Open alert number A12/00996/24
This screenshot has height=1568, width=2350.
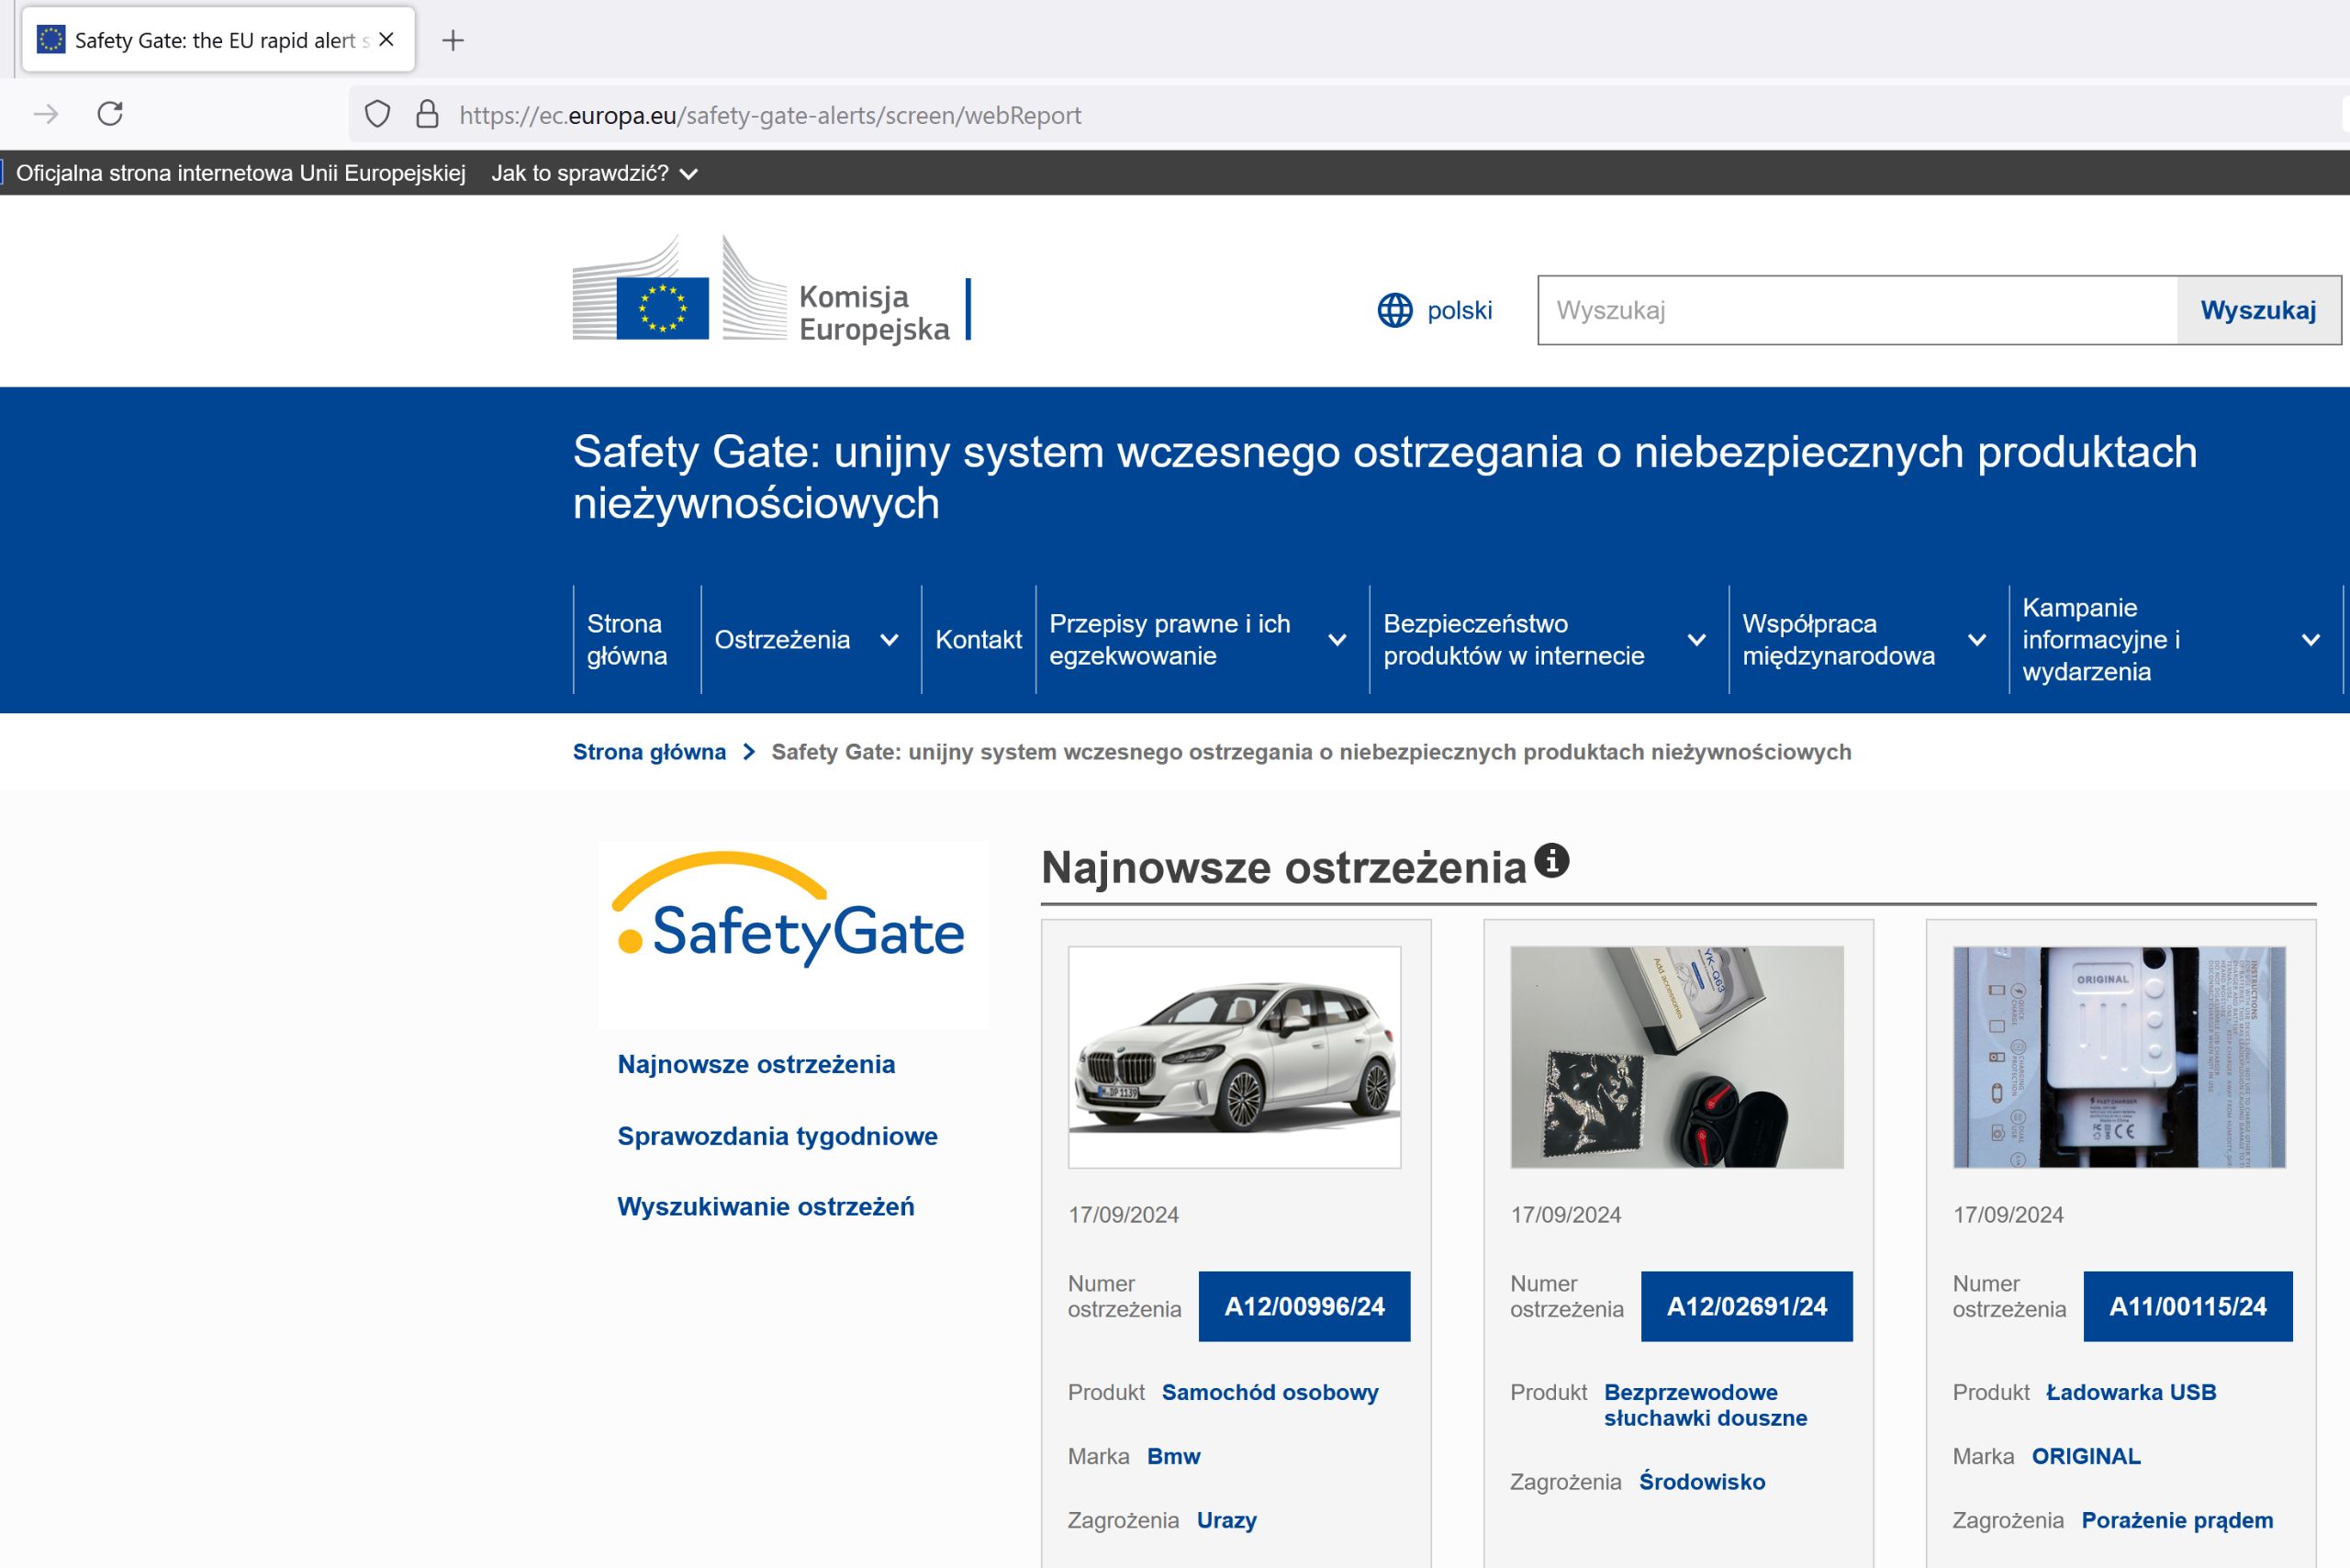[x=1304, y=1306]
